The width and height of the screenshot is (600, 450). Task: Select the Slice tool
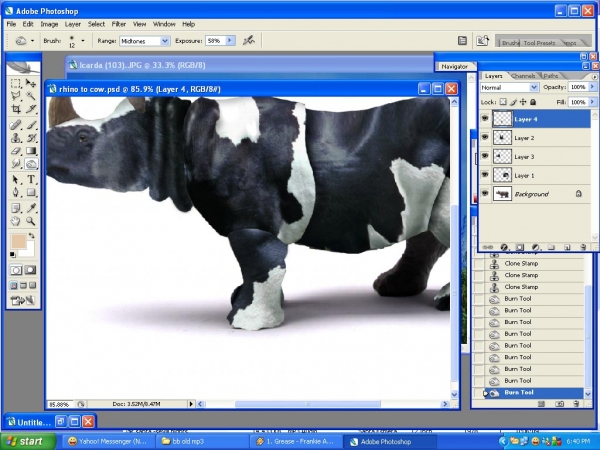point(31,109)
